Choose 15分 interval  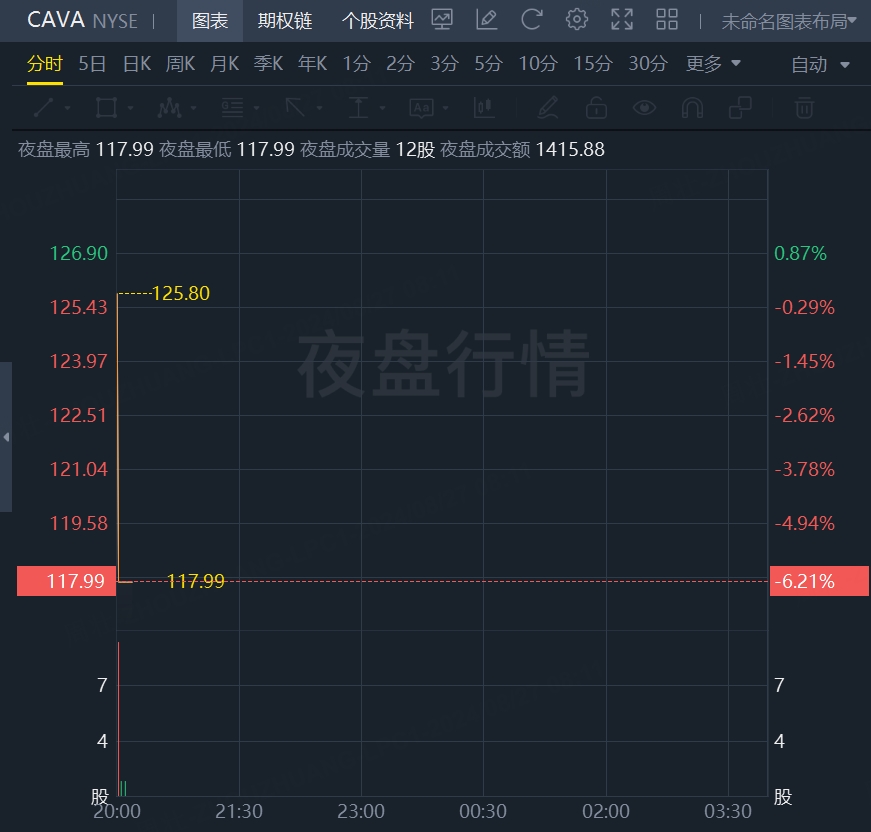click(593, 64)
